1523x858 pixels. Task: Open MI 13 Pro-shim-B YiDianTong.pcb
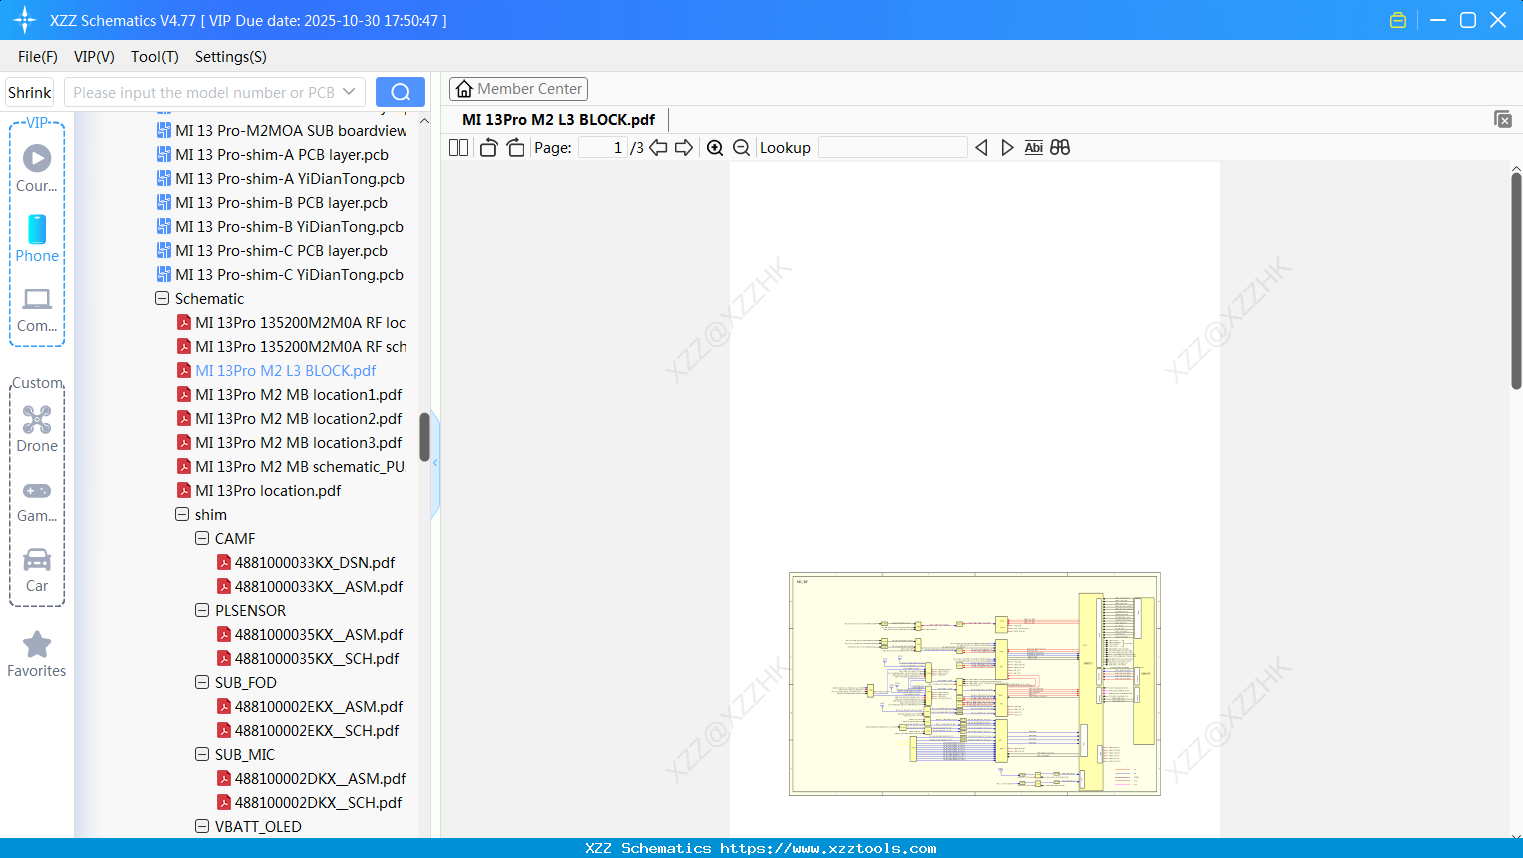click(x=280, y=226)
